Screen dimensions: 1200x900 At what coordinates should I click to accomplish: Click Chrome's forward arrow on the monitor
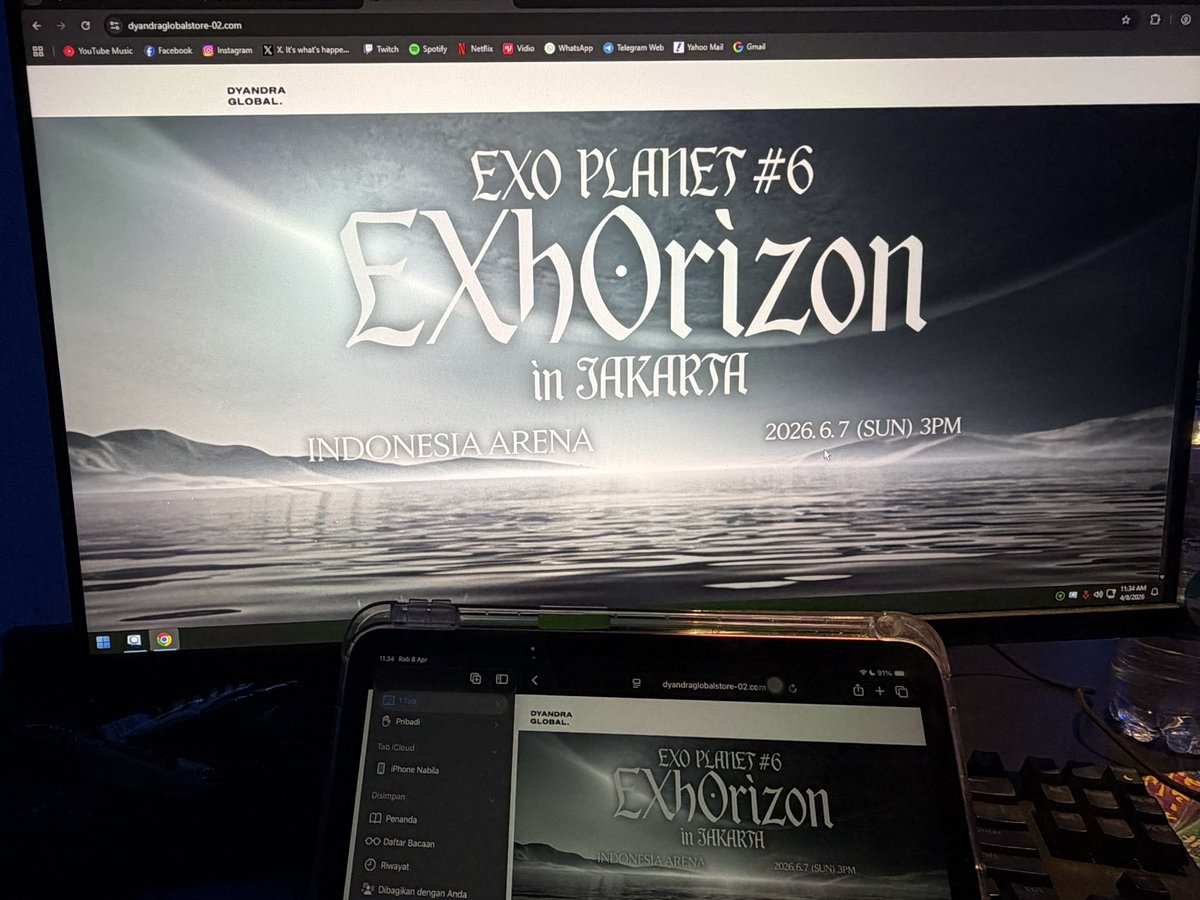[x=61, y=24]
